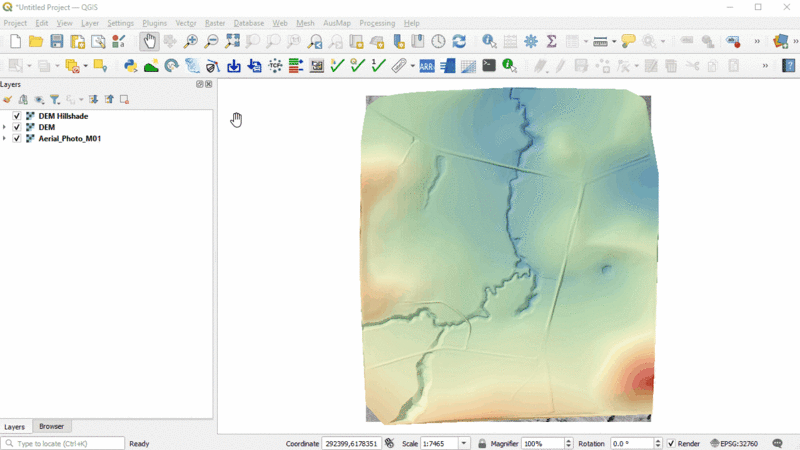Click the Statistical Summary sigma icon

(x=551, y=42)
